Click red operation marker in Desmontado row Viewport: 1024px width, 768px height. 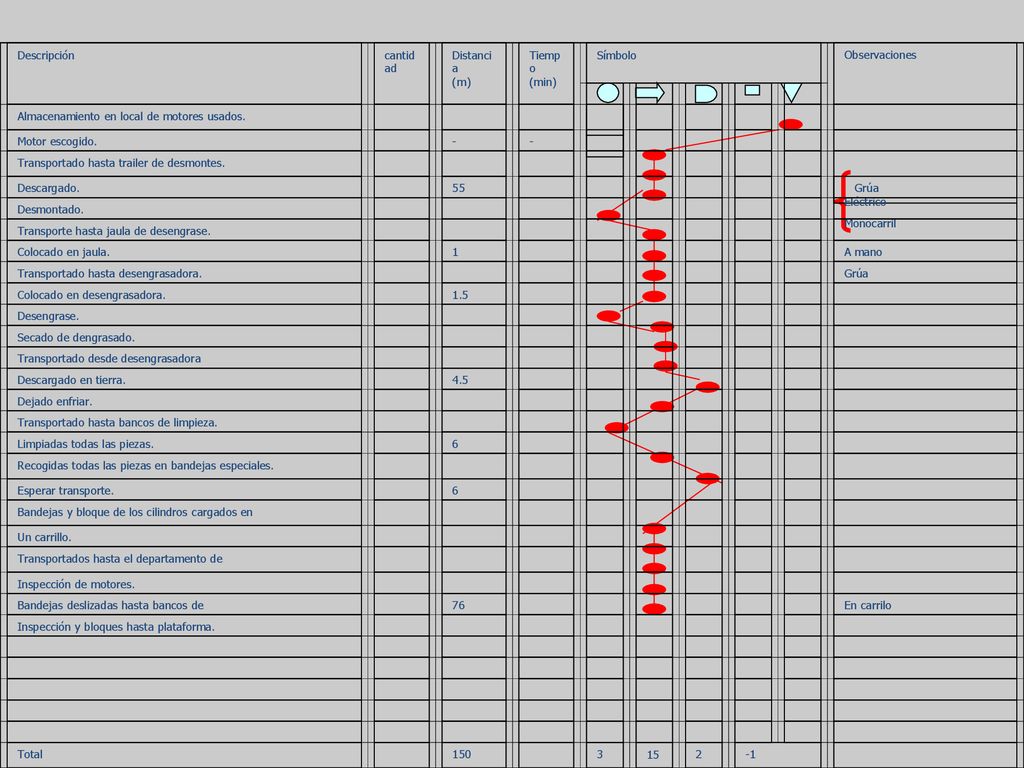click(609, 215)
